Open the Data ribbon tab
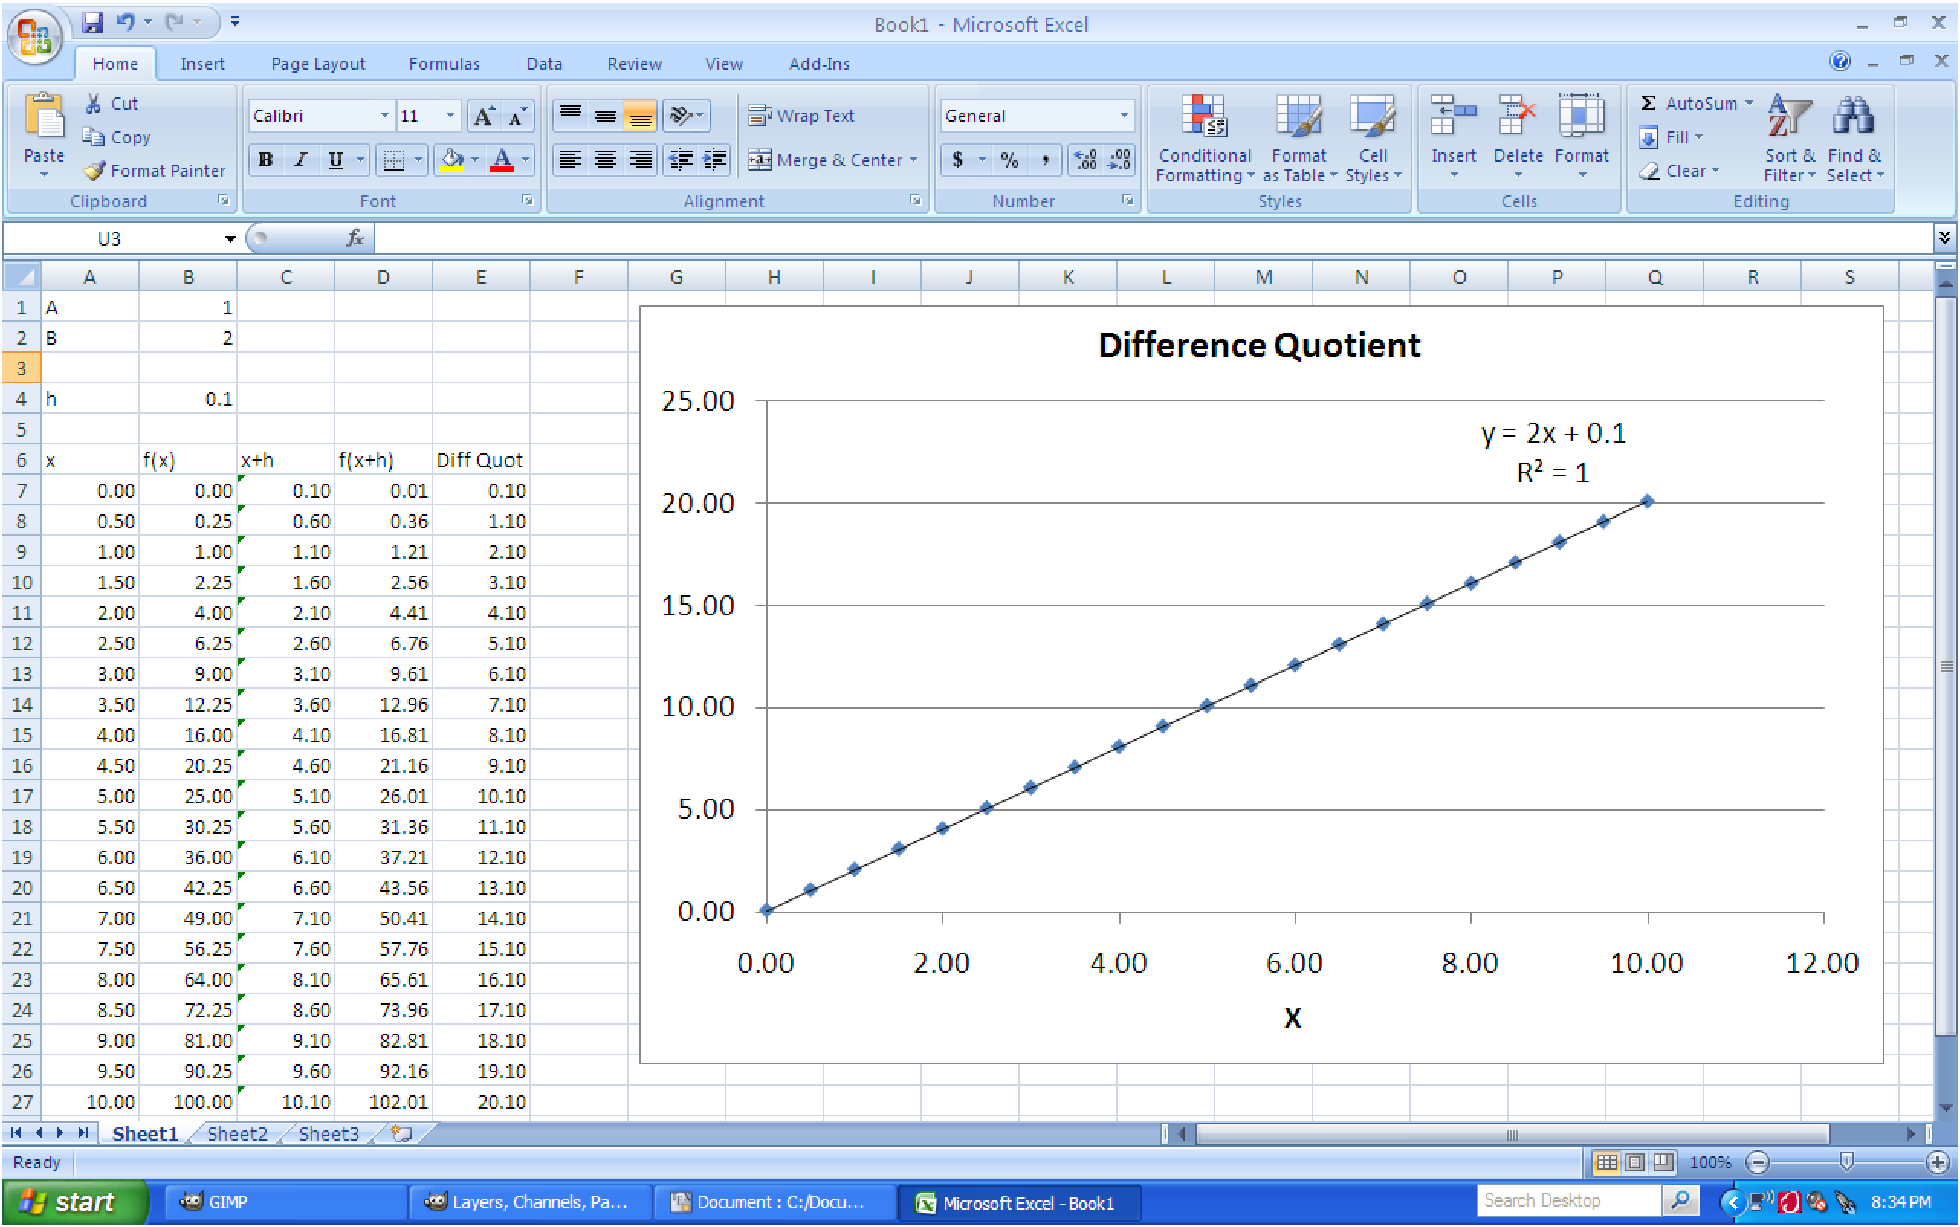The image size is (1960, 1227). point(544,64)
